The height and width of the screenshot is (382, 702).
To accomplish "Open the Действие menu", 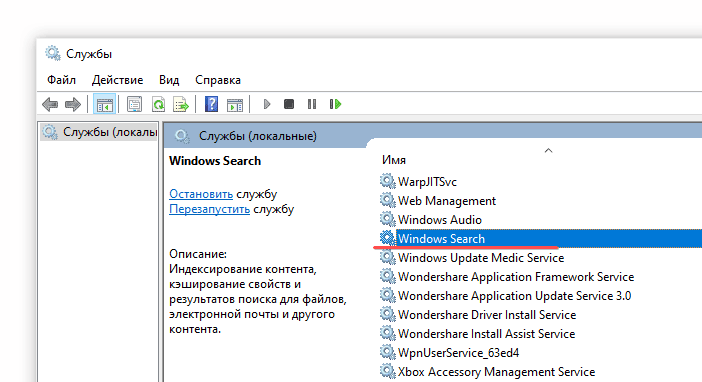I will [x=117, y=80].
